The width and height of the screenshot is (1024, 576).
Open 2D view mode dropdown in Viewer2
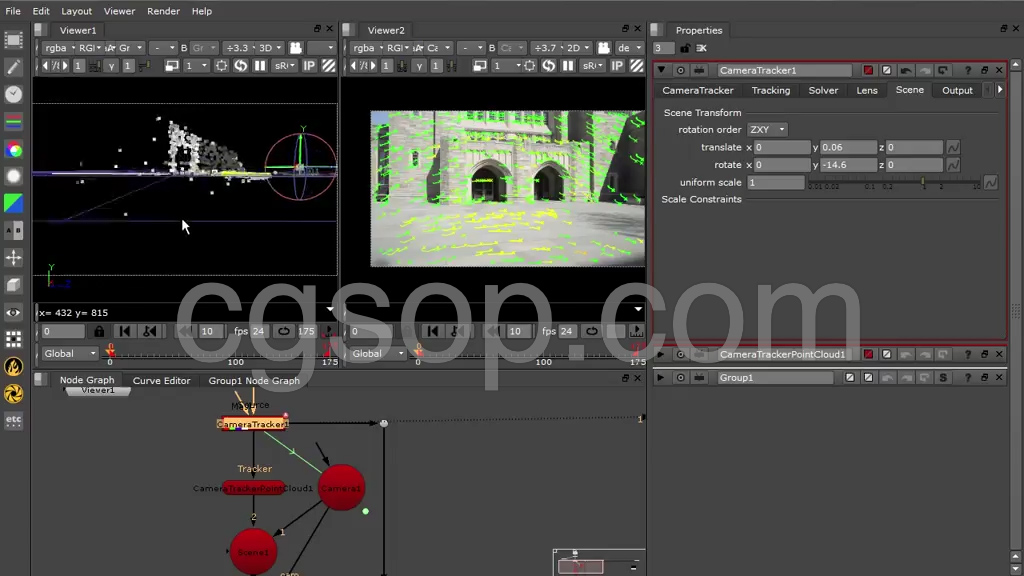(x=577, y=48)
